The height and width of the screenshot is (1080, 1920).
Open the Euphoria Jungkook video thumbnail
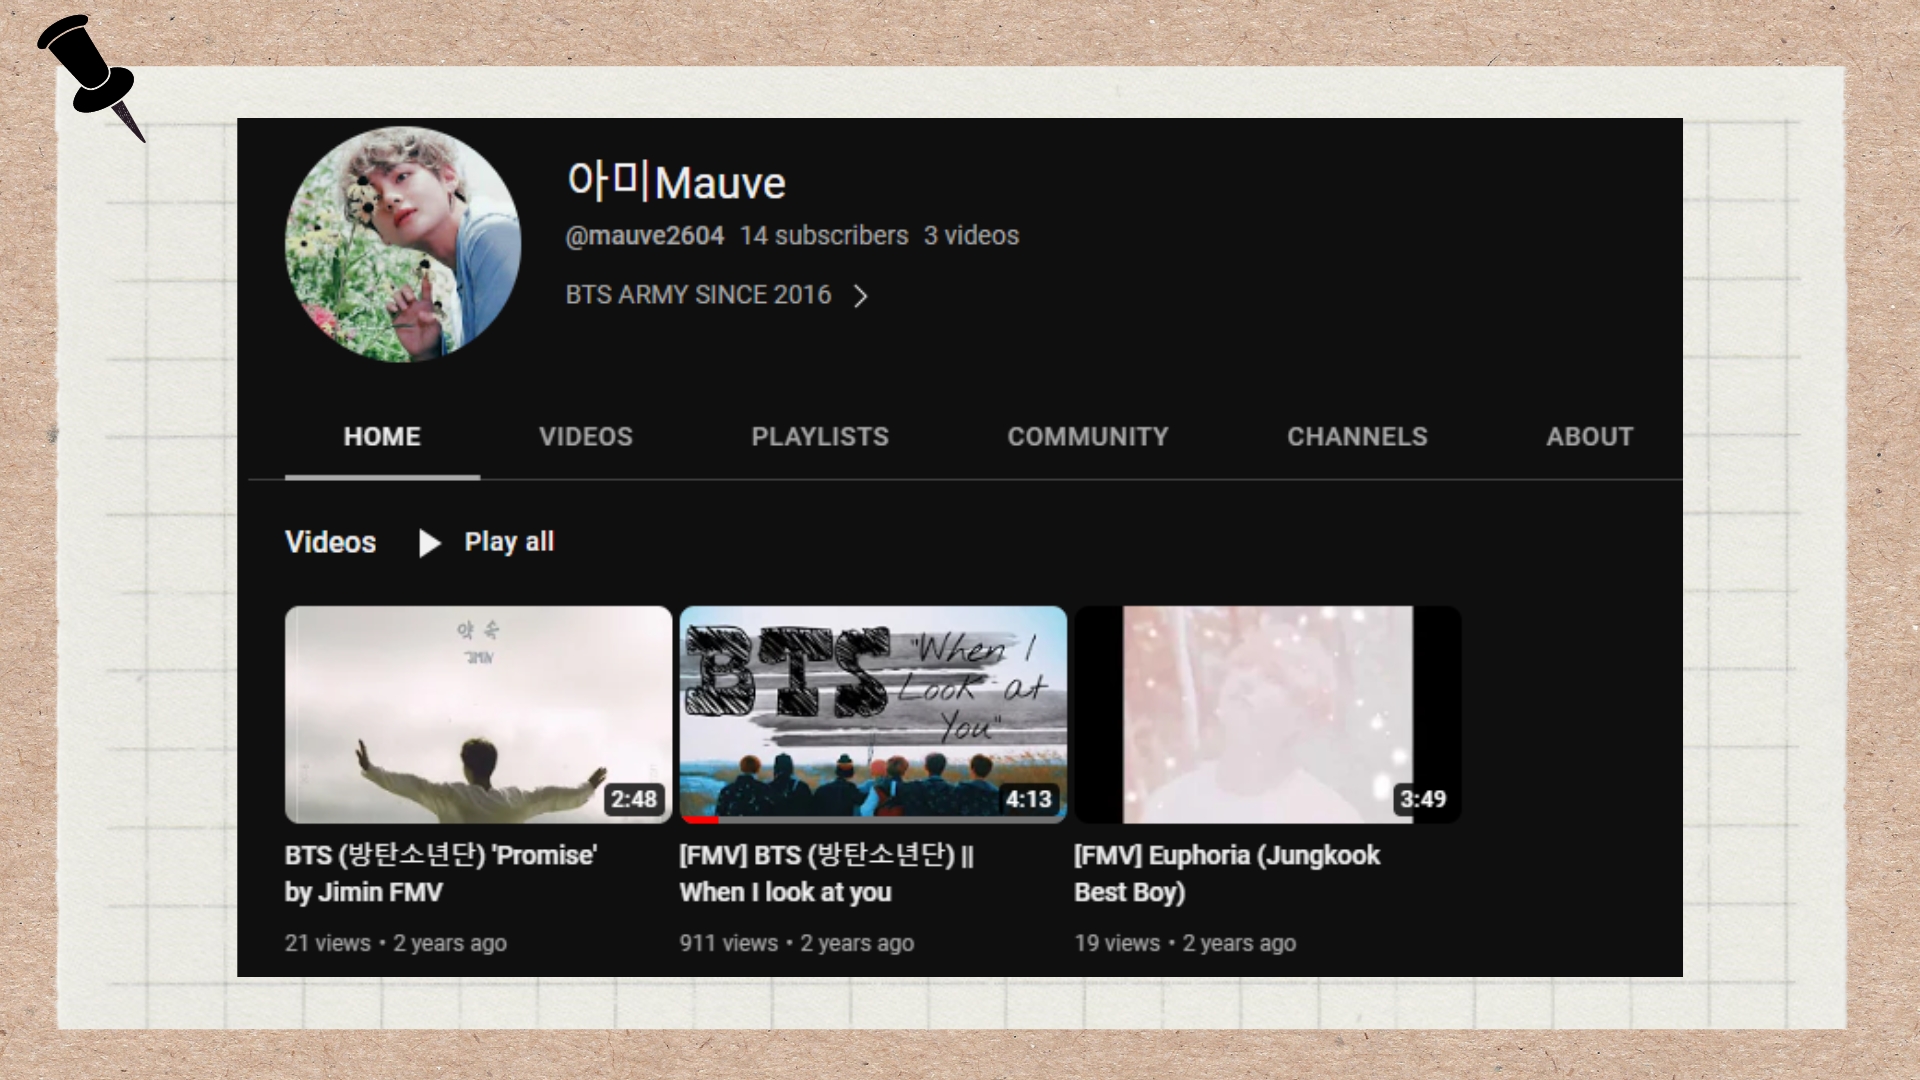point(1268,714)
